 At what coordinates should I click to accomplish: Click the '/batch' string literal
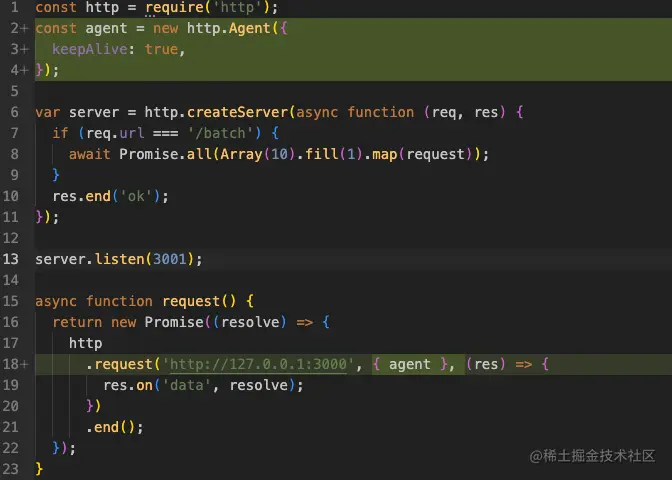tap(220, 133)
